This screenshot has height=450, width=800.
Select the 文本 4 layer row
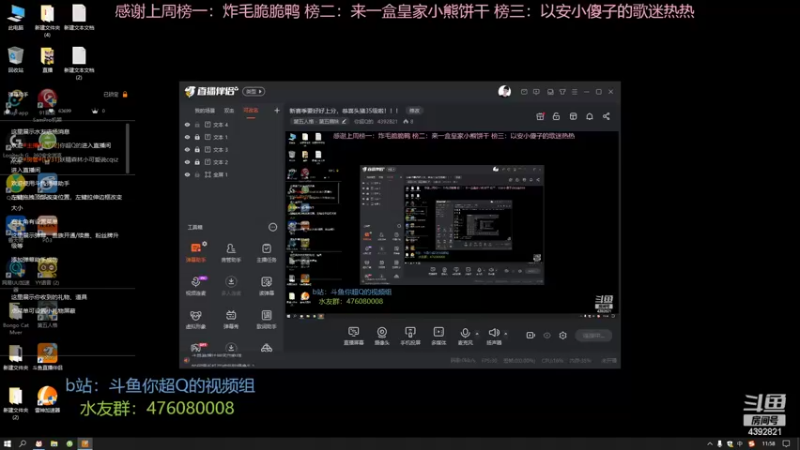[231, 124]
